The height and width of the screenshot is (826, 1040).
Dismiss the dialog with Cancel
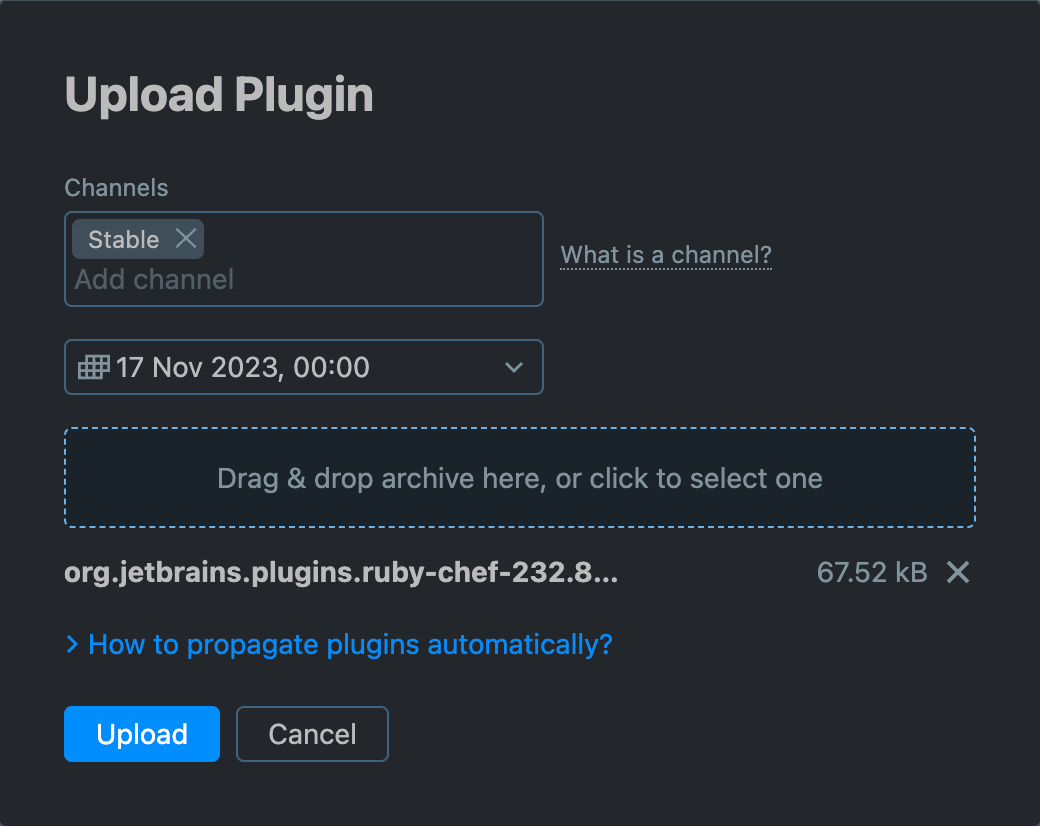[x=312, y=734]
